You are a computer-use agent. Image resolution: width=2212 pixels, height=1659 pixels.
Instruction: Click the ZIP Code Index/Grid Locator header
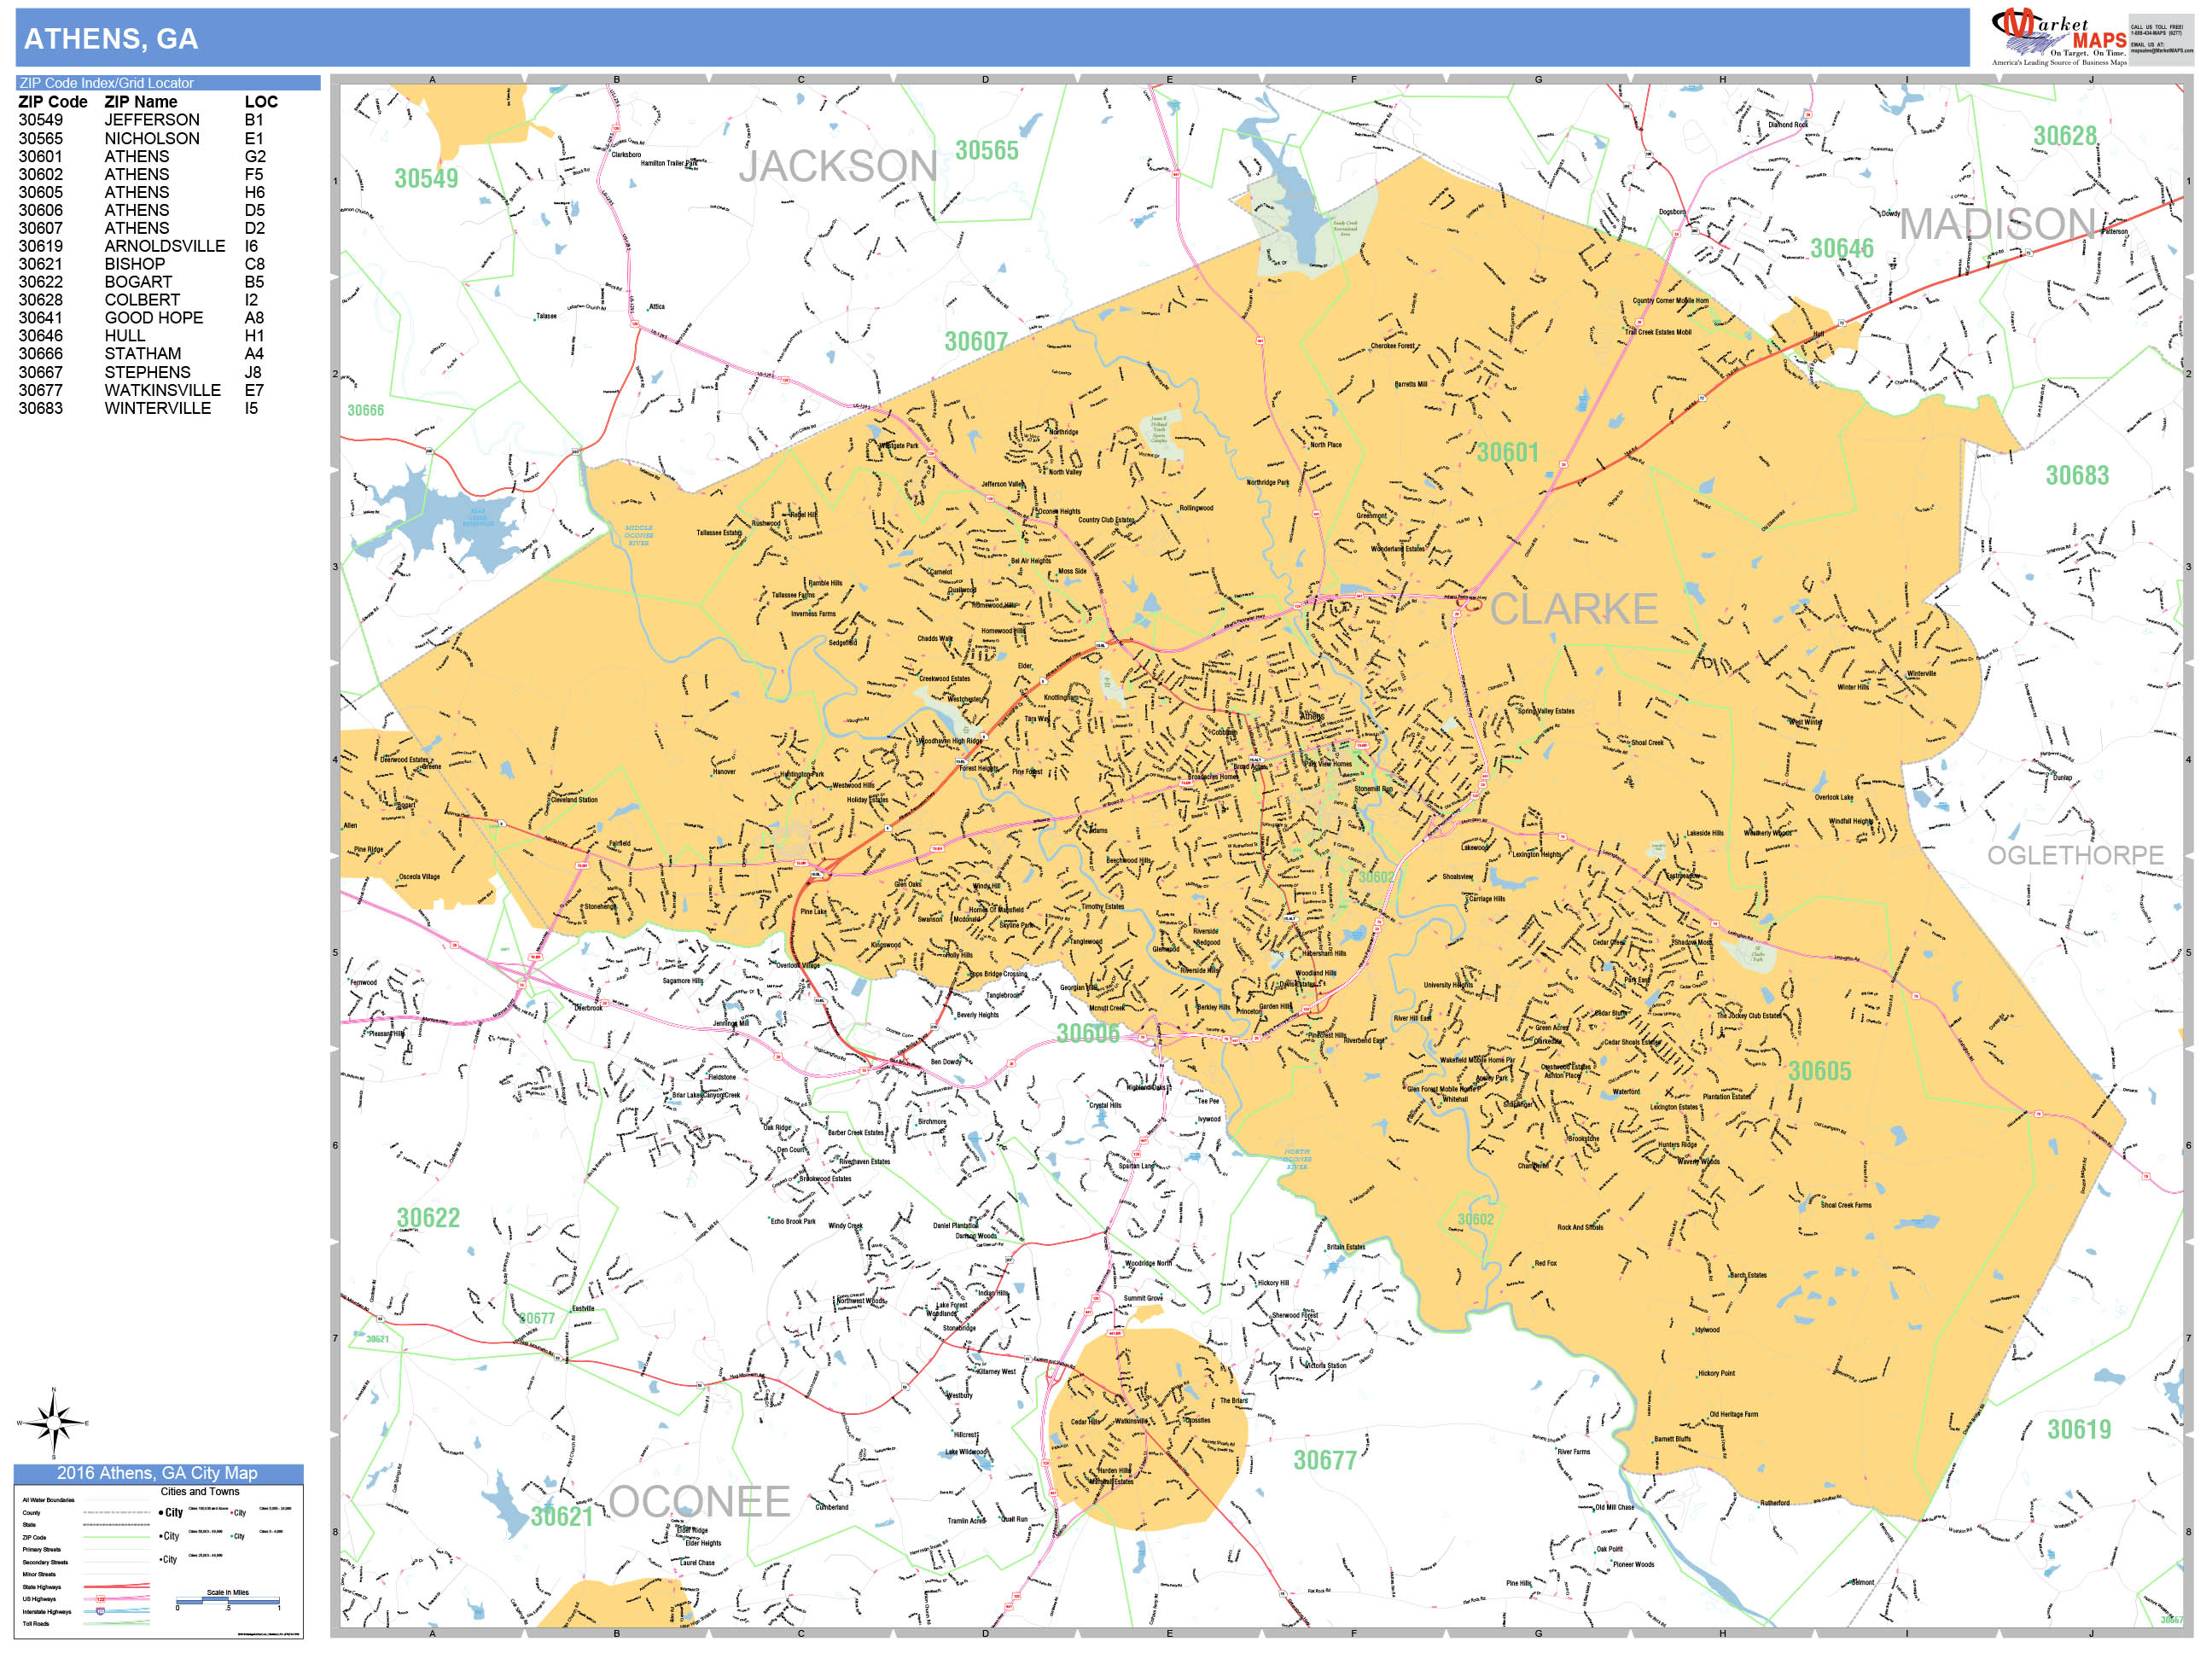(x=168, y=83)
